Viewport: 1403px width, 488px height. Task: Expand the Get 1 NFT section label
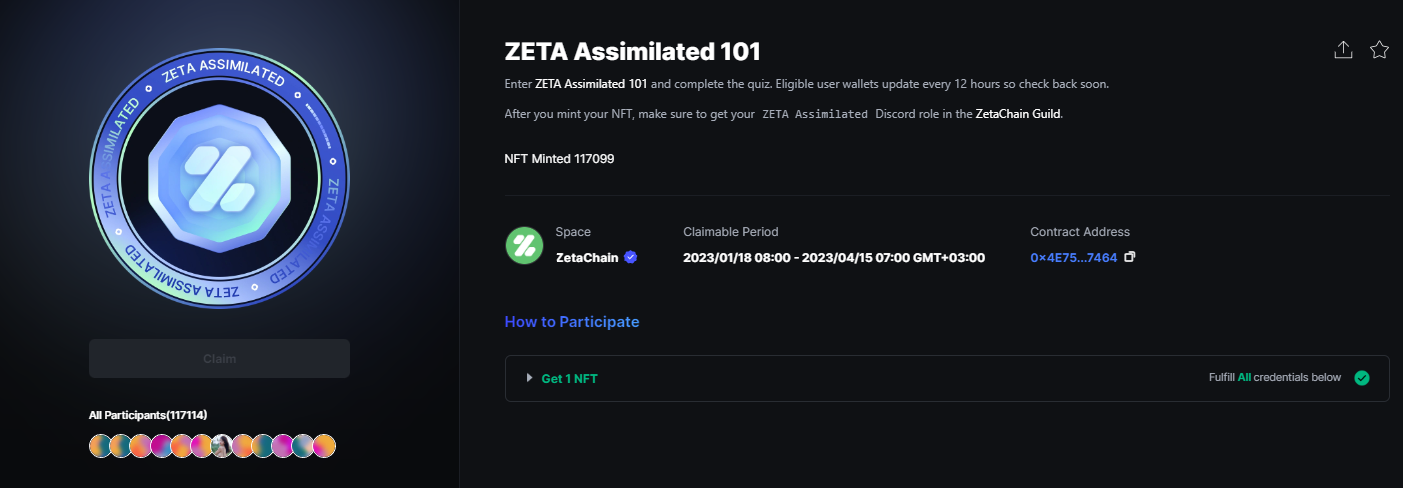coord(569,379)
